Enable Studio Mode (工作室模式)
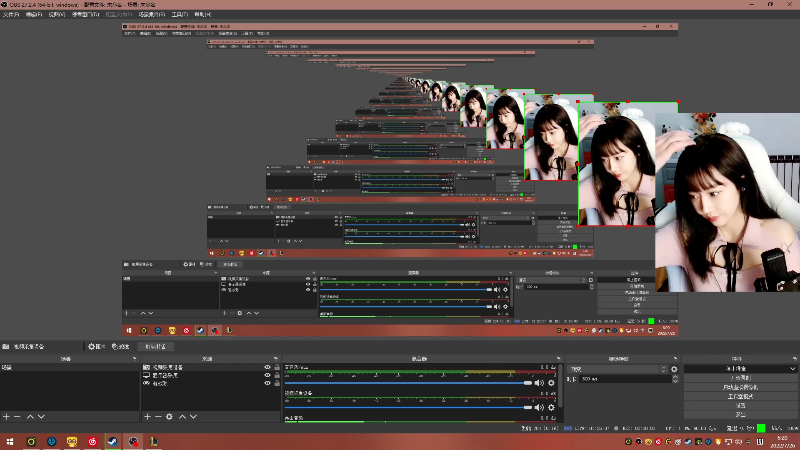Screen dimensions: 800x450 740,396
